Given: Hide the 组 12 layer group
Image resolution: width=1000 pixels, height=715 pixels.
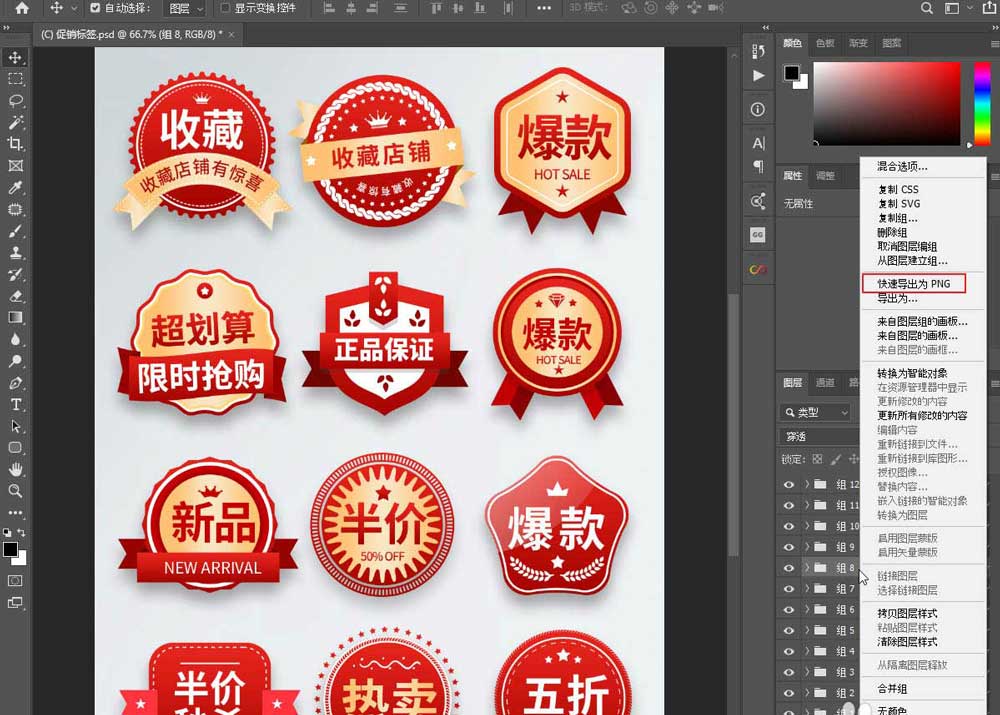Looking at the screenshot, I should (x=789, y=485).
